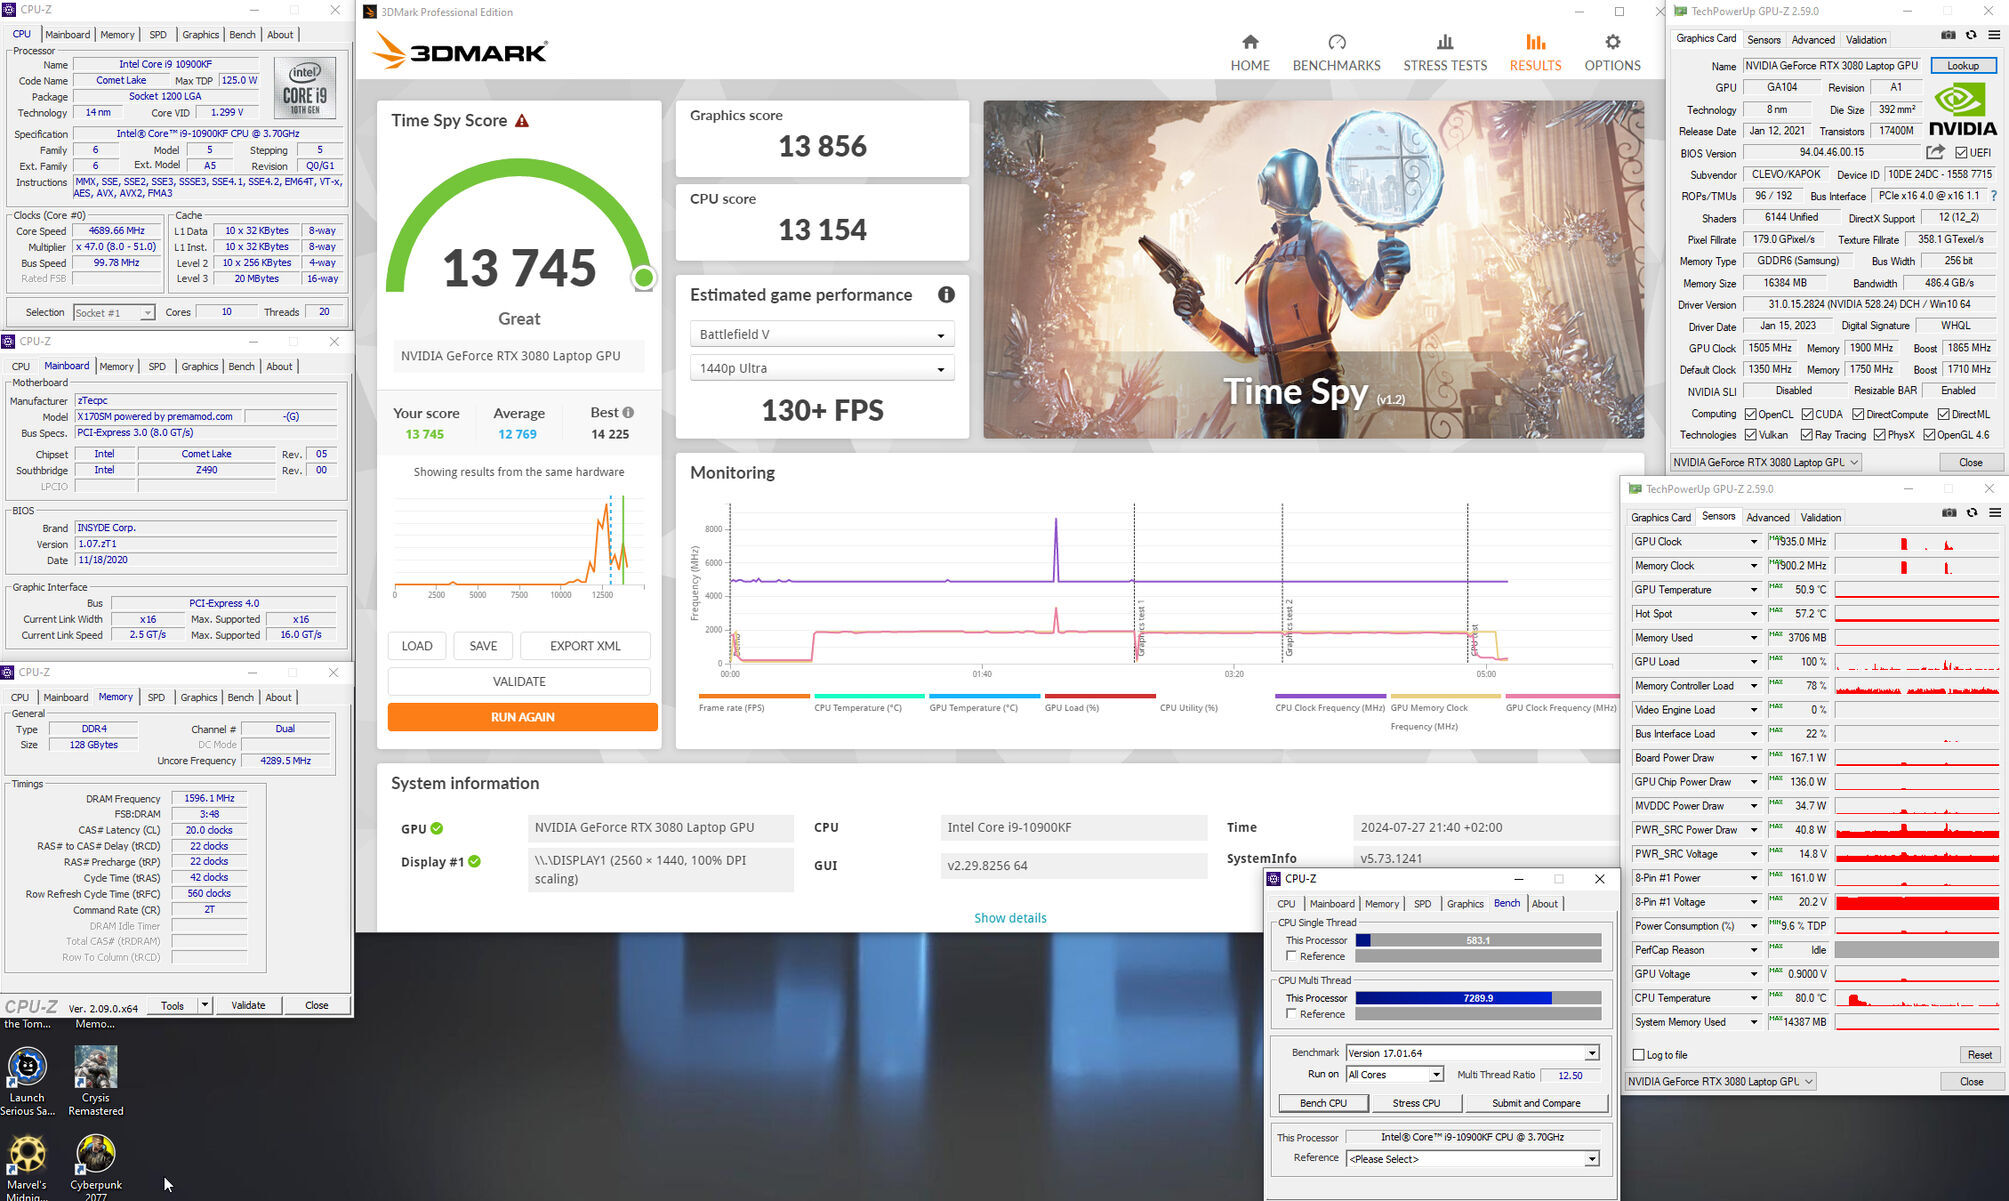The height and width of the screenshot is (1201, 2009).
Task: Click the Show details link
Action: click(1010, 918)
